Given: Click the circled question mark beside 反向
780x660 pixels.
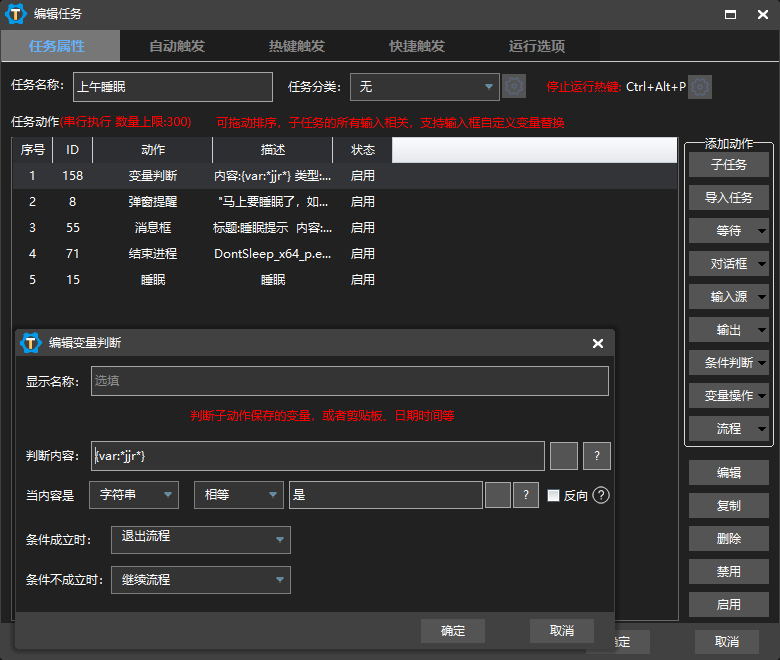Looking at the screenshot, I should tap(601, 495).
